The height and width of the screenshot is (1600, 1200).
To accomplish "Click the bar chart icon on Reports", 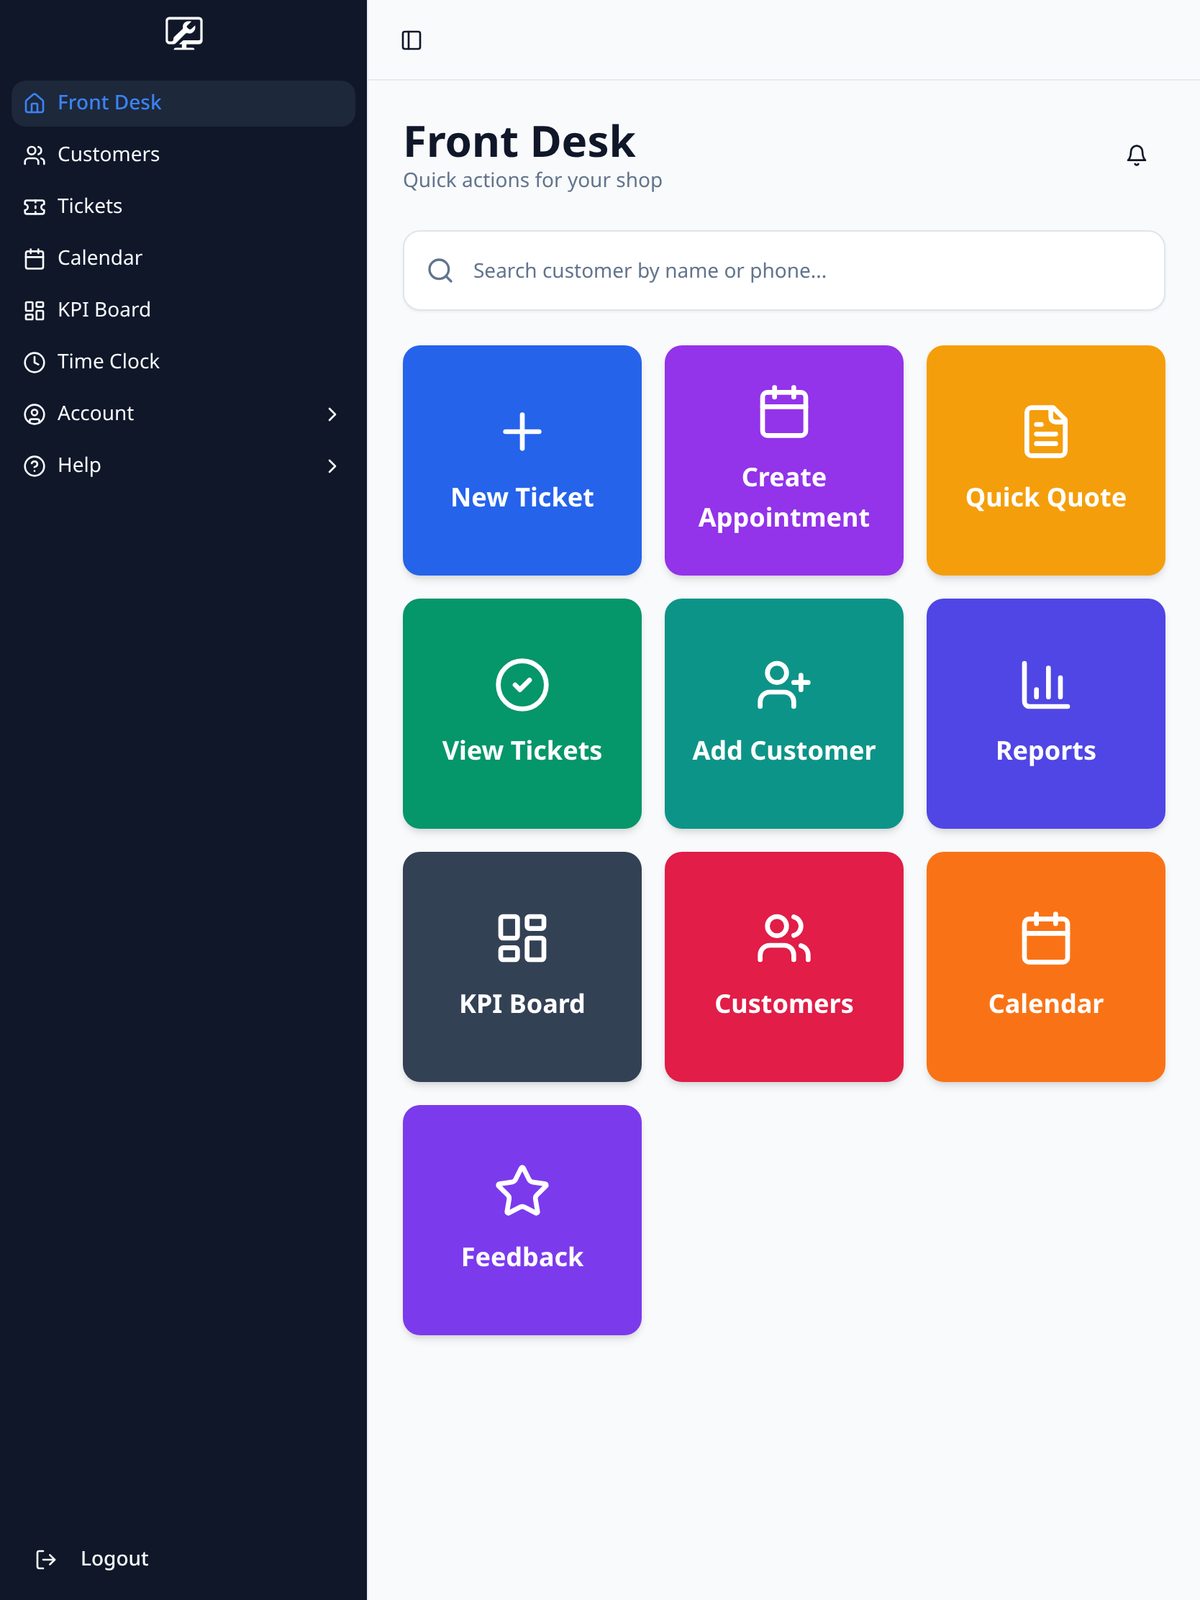I will 1046,685.
